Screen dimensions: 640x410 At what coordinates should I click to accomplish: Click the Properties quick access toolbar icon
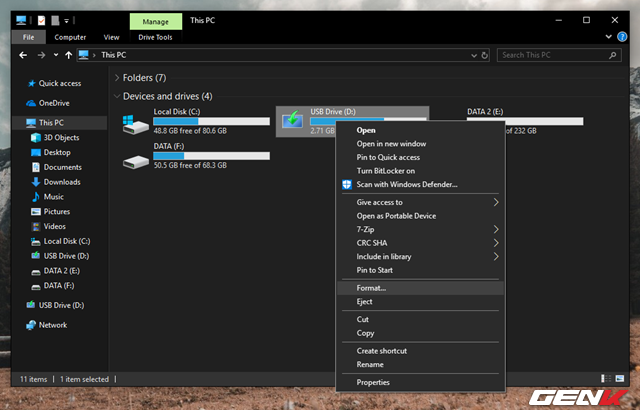[x=41, y=20]
